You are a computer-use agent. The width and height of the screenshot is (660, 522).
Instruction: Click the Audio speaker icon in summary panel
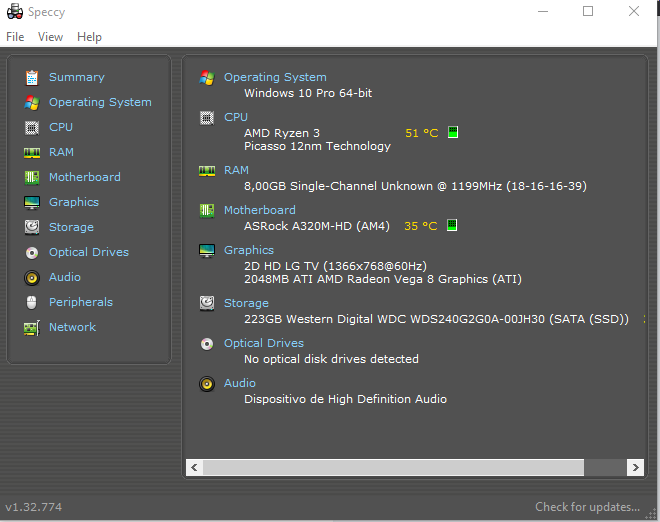(207, 384)
